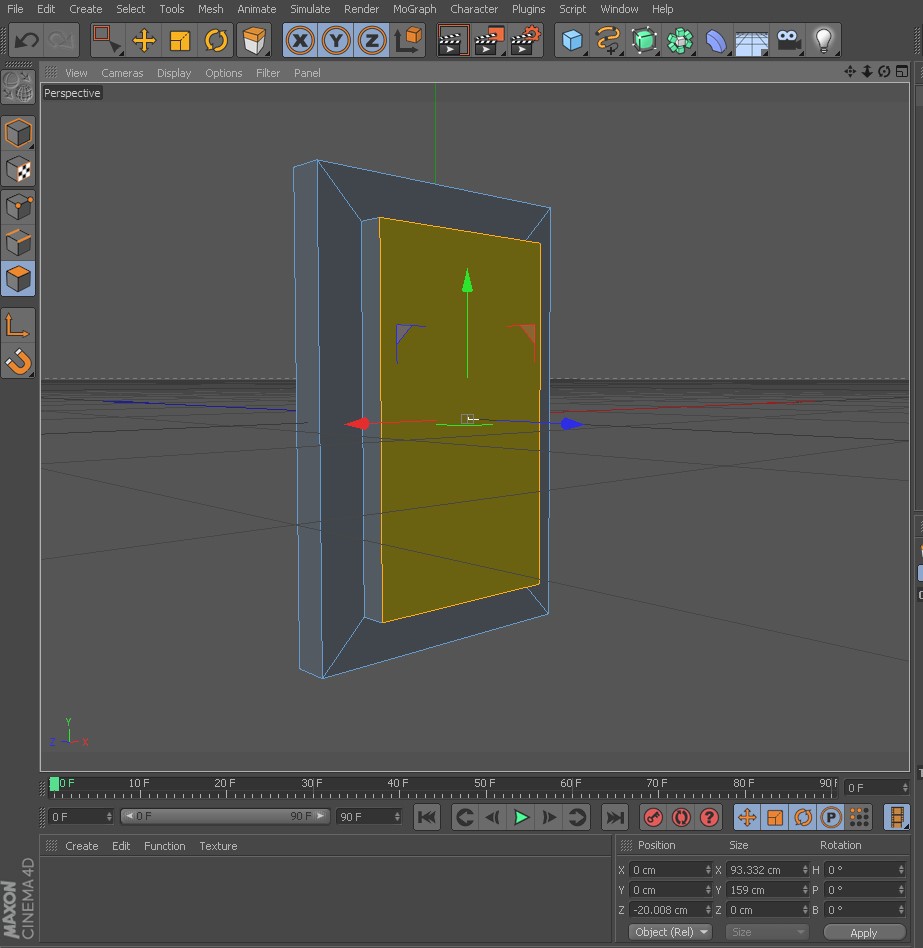Click the Make Editable icon
923x948 pixels.
click(x=18, y=87)
